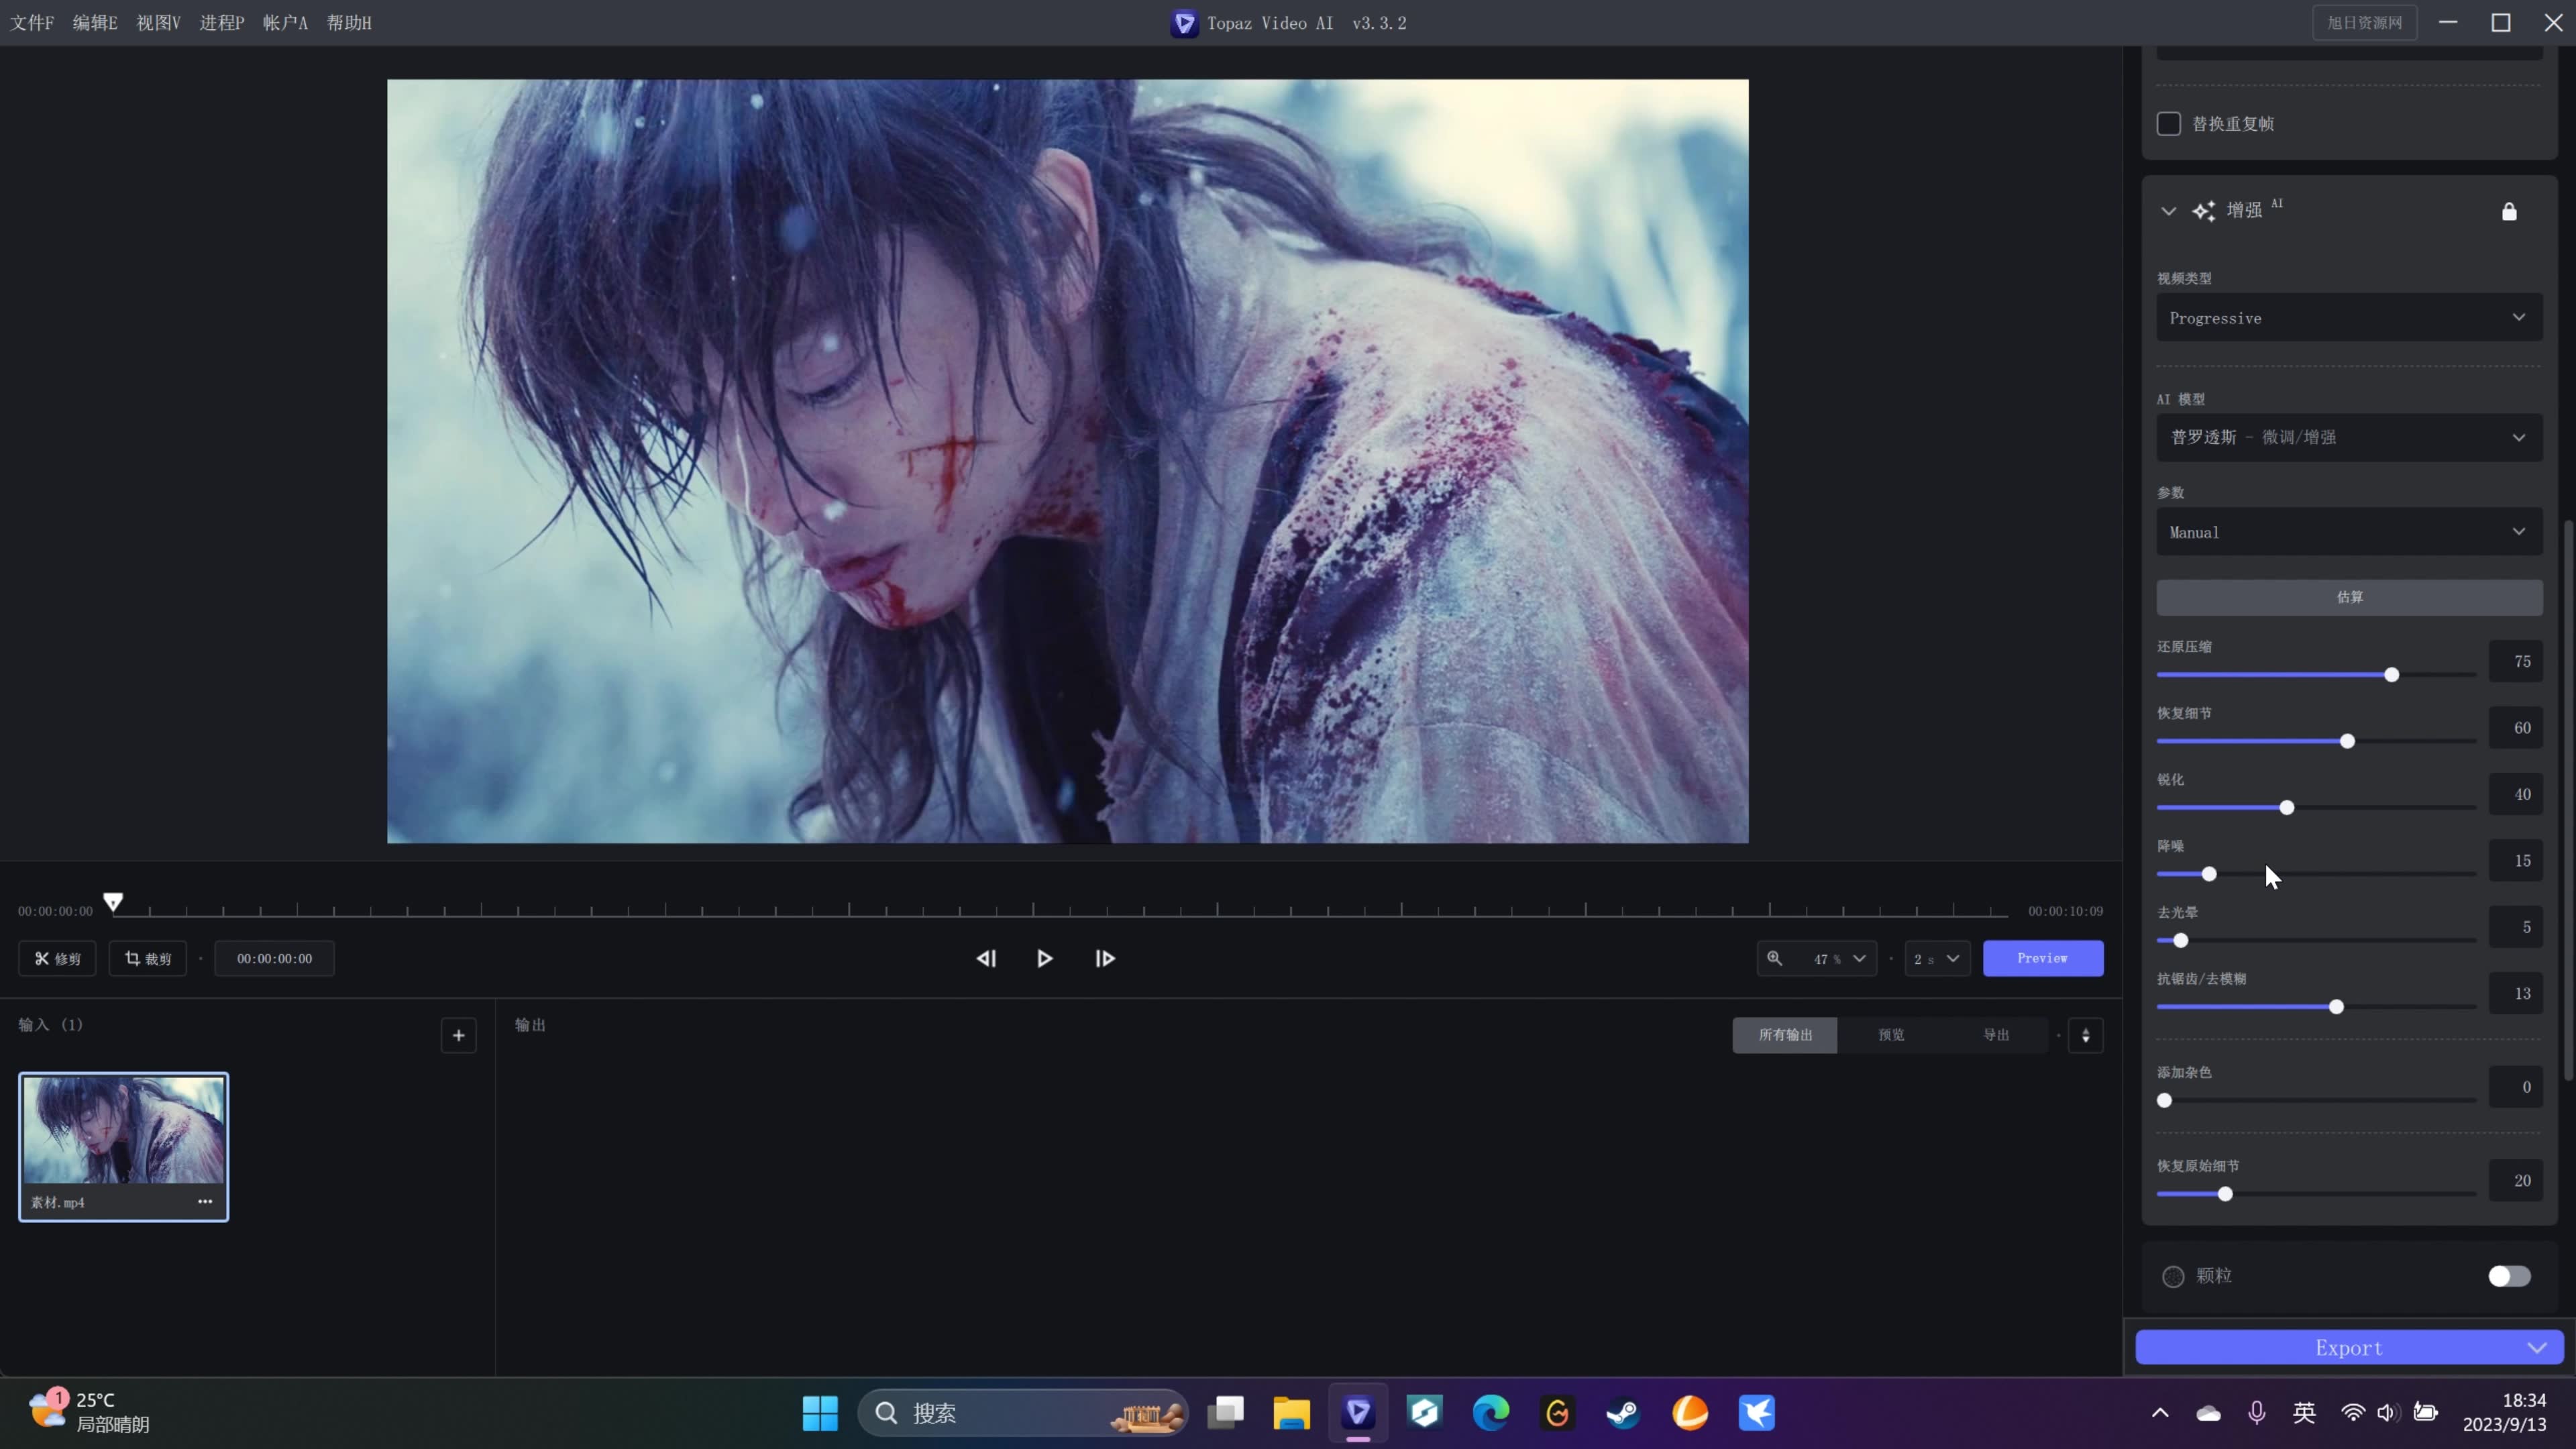The width and height of the screenshot is (2576, 1449).
Task: Toggle the 颗粒 grain switch
Action: [x=2509, y=1276]
